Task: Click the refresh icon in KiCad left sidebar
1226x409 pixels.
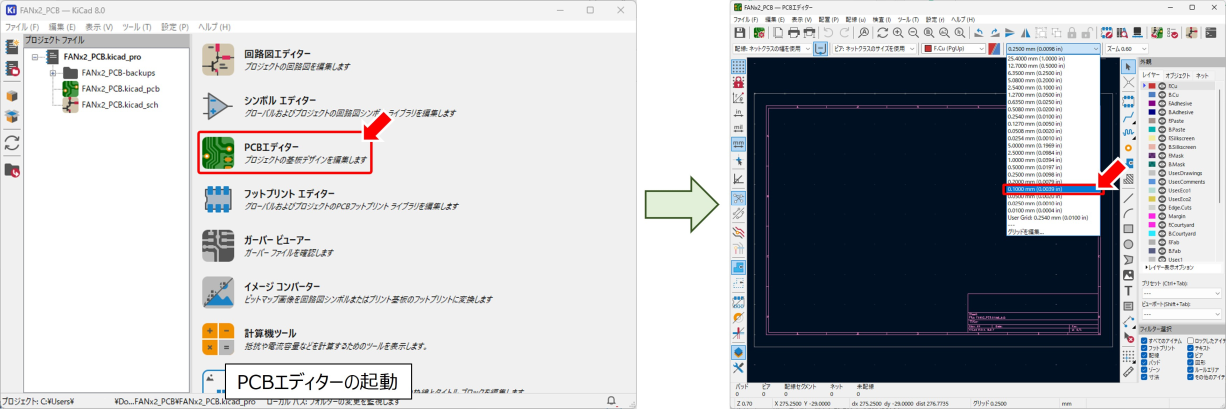Action: point(12,143)
